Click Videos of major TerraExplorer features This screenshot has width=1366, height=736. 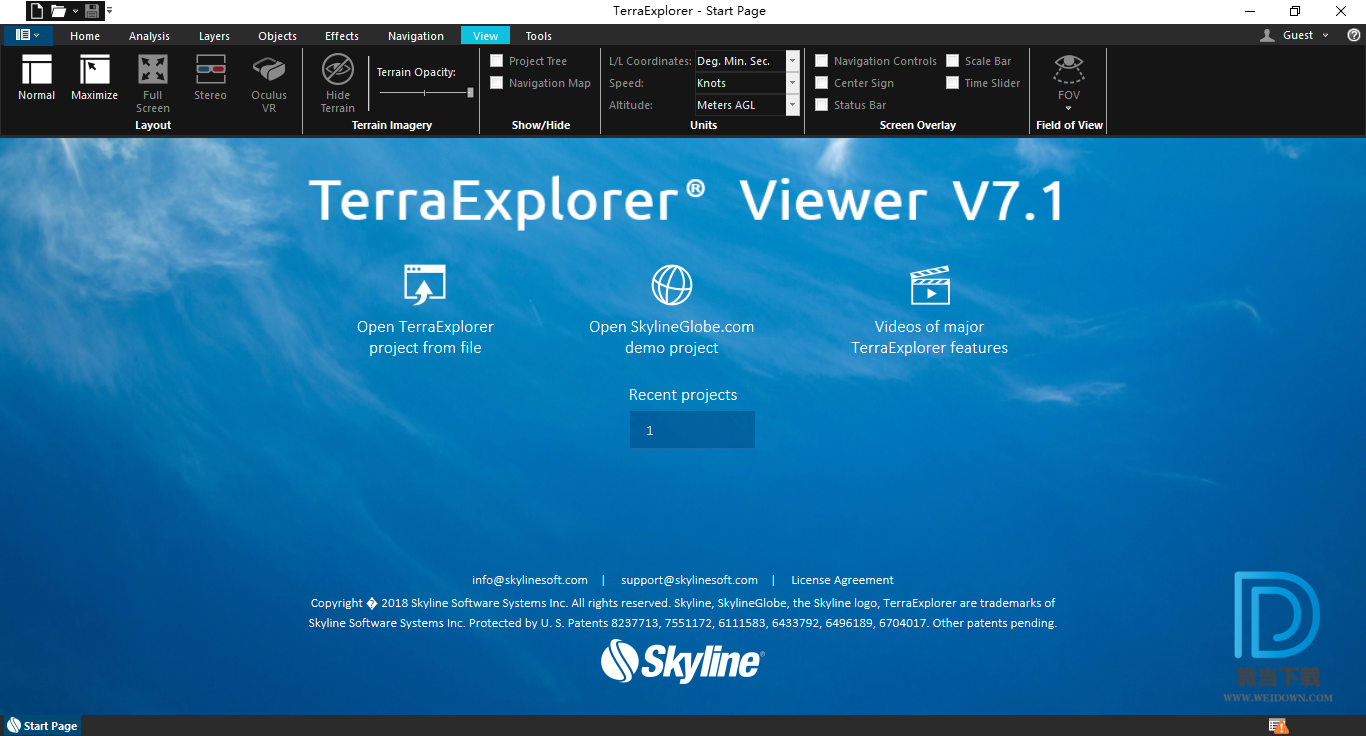930,337
